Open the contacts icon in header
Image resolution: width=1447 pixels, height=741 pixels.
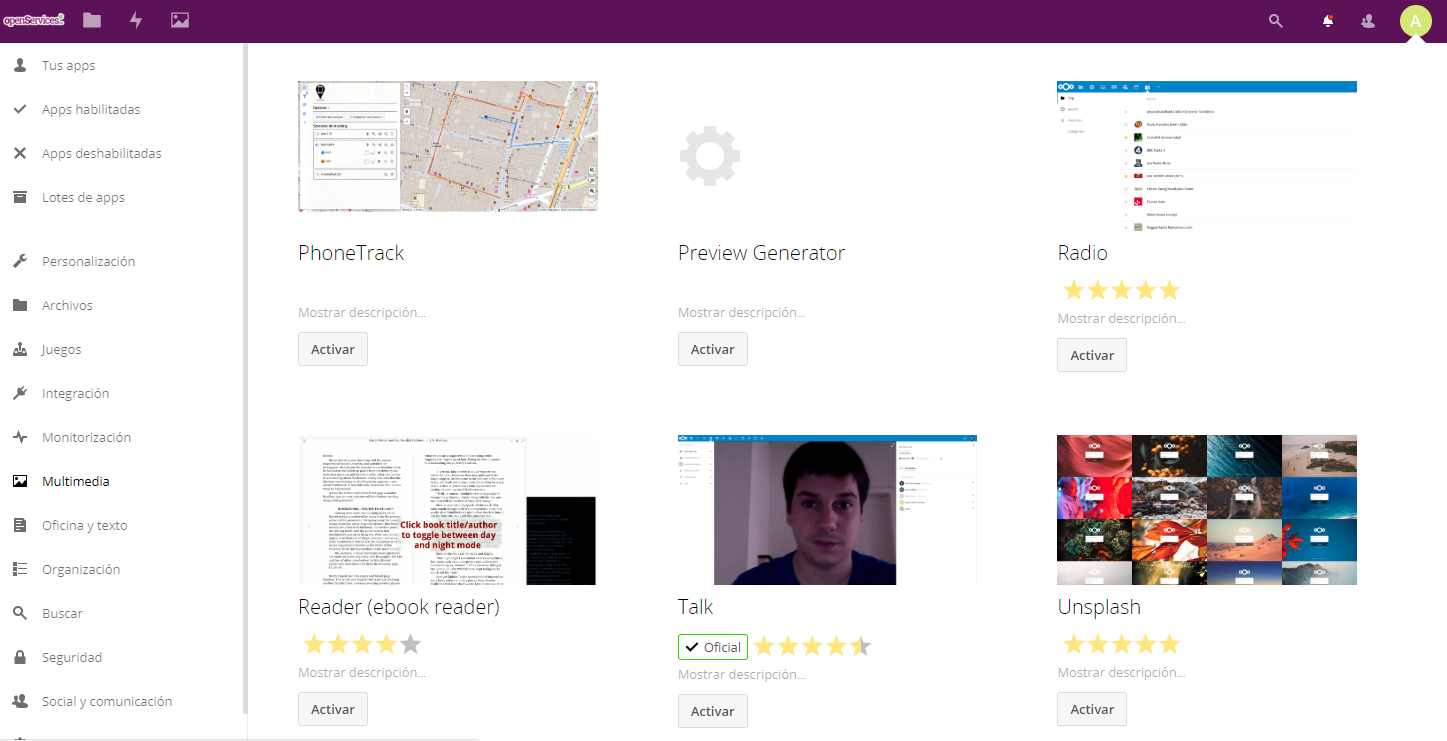pyautogui.click(x=1369, y=21)
